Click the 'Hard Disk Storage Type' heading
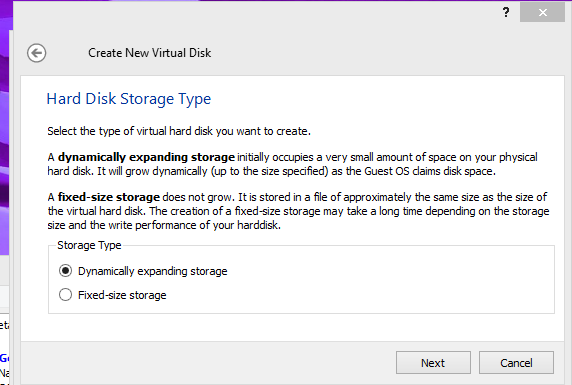Screen dimensions: 572x385 [129, 99]
